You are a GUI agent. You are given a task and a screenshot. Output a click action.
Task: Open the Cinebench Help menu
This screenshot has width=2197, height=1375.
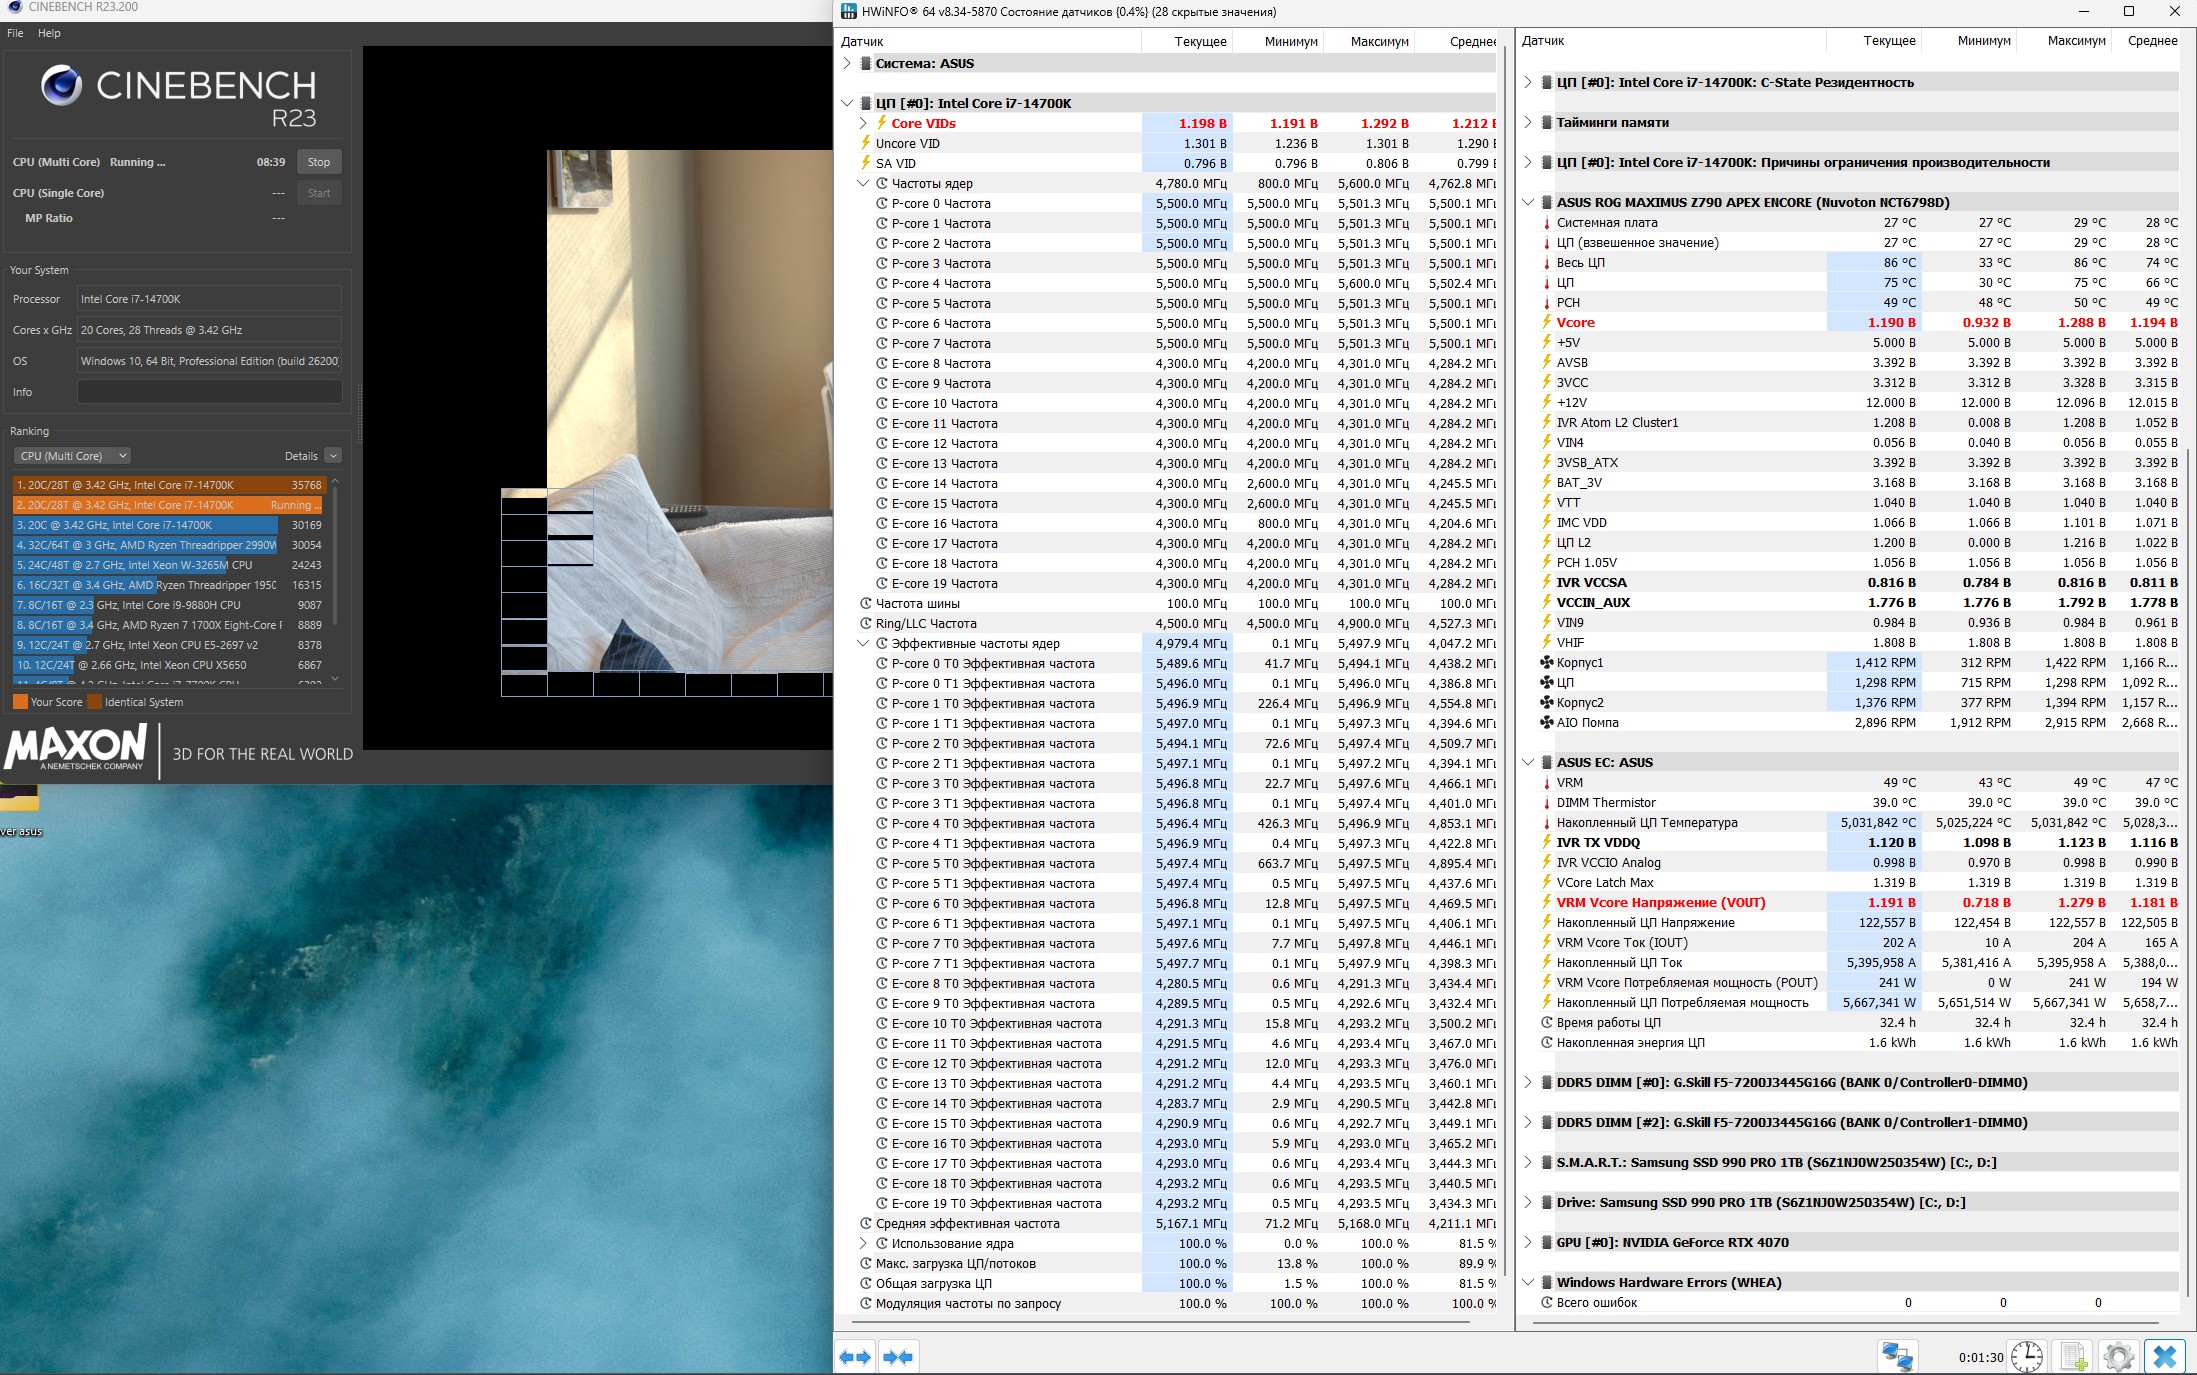pyautogui.click(x=49, y=33)
